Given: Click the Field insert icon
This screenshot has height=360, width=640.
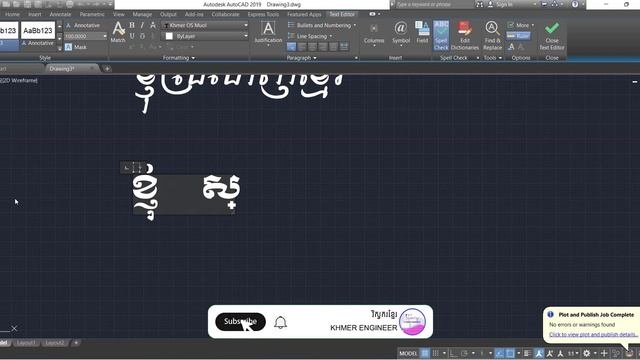Looking at the screenshot, I should tap(422, 32).
